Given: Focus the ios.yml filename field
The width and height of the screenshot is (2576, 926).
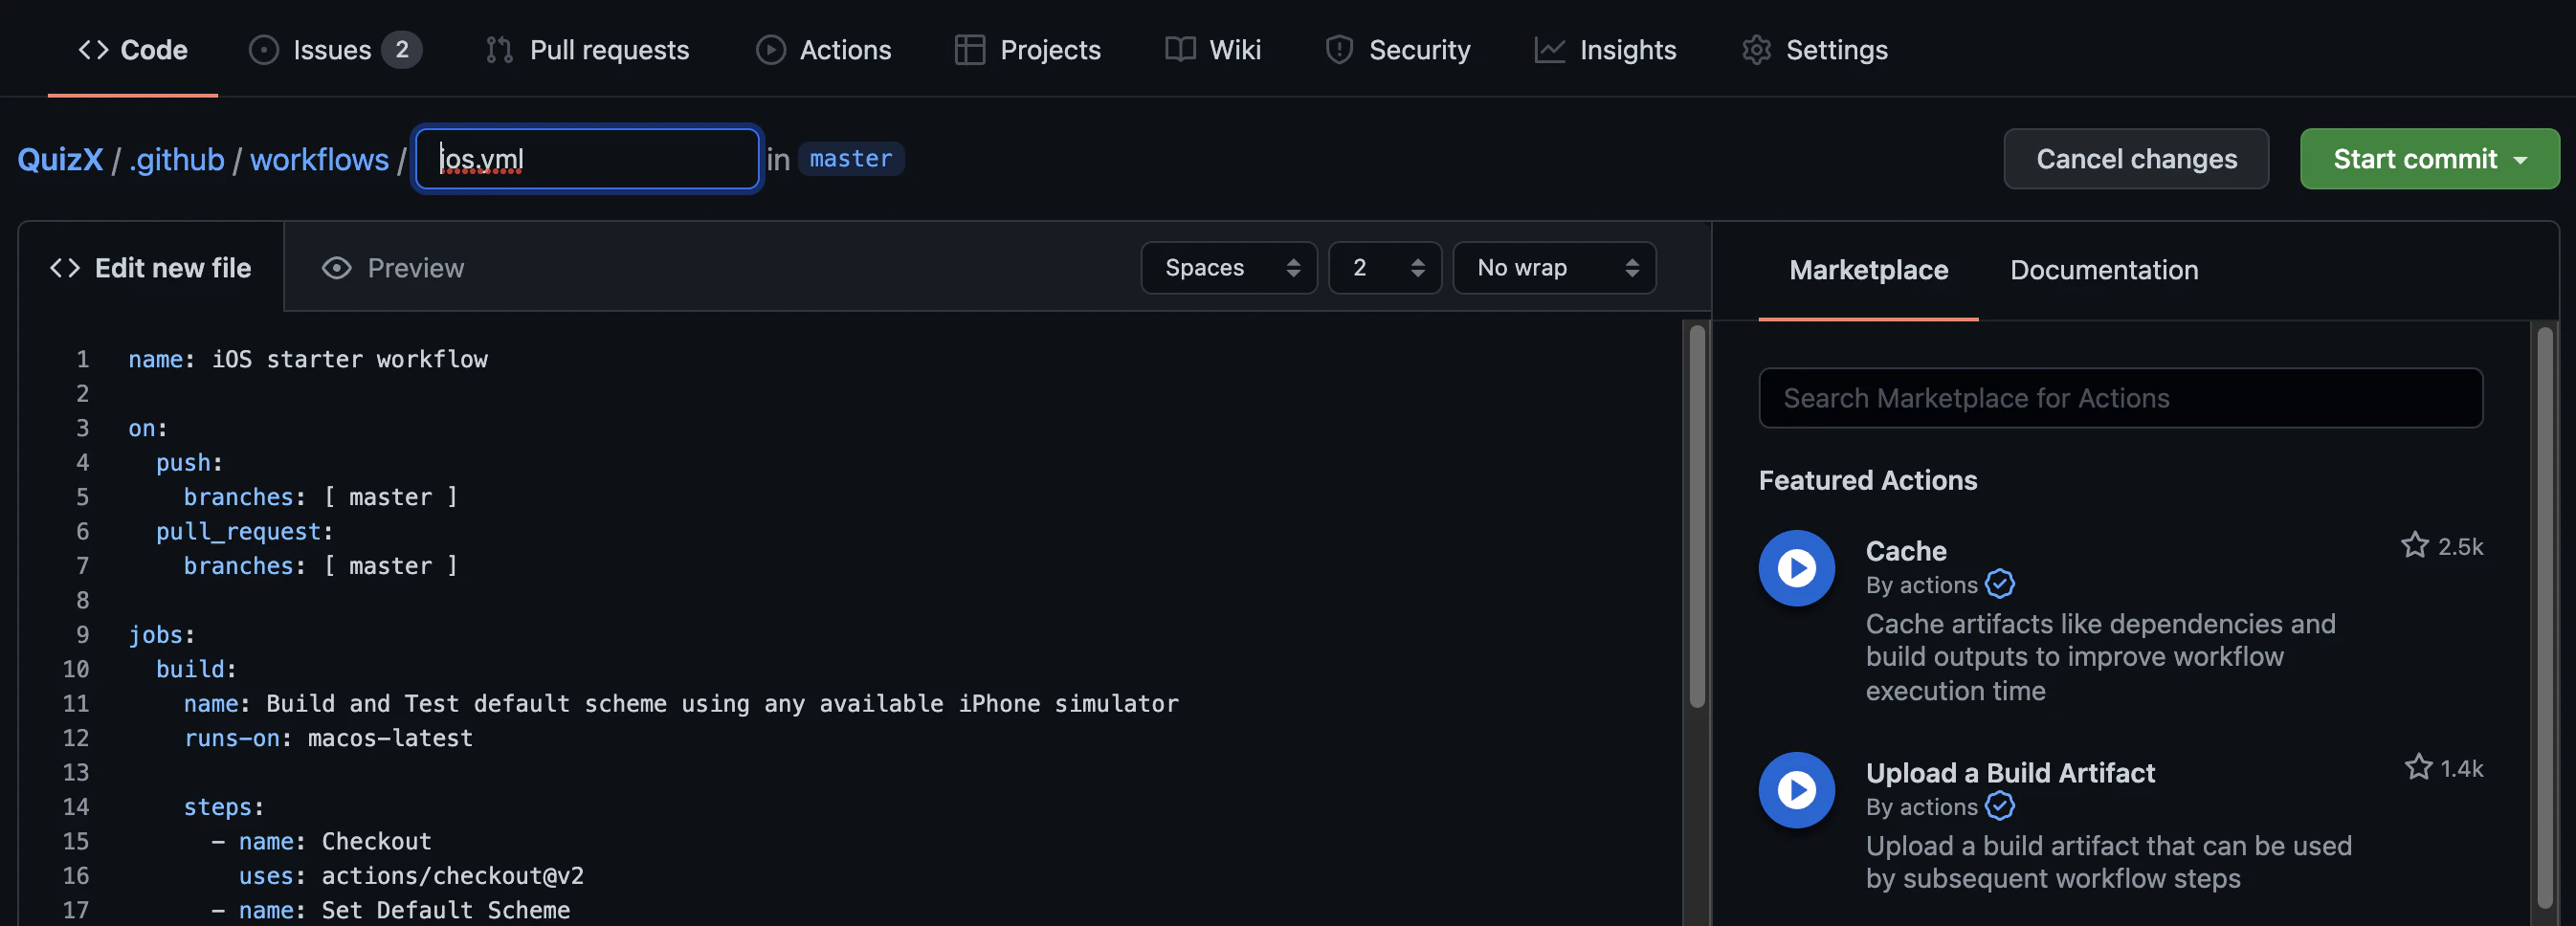Looking at the screenshot, I should point(587,159).
